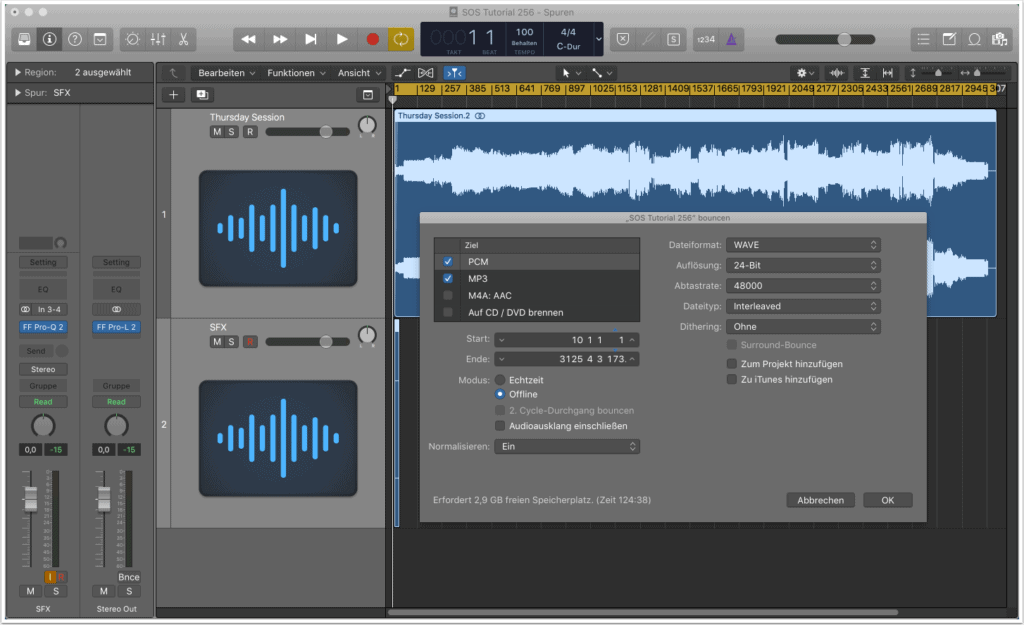The height and width of the screenshot is (625, 1024).
Task: Enable Audioausklang einschließen checkbox
Action: point(500,425)
